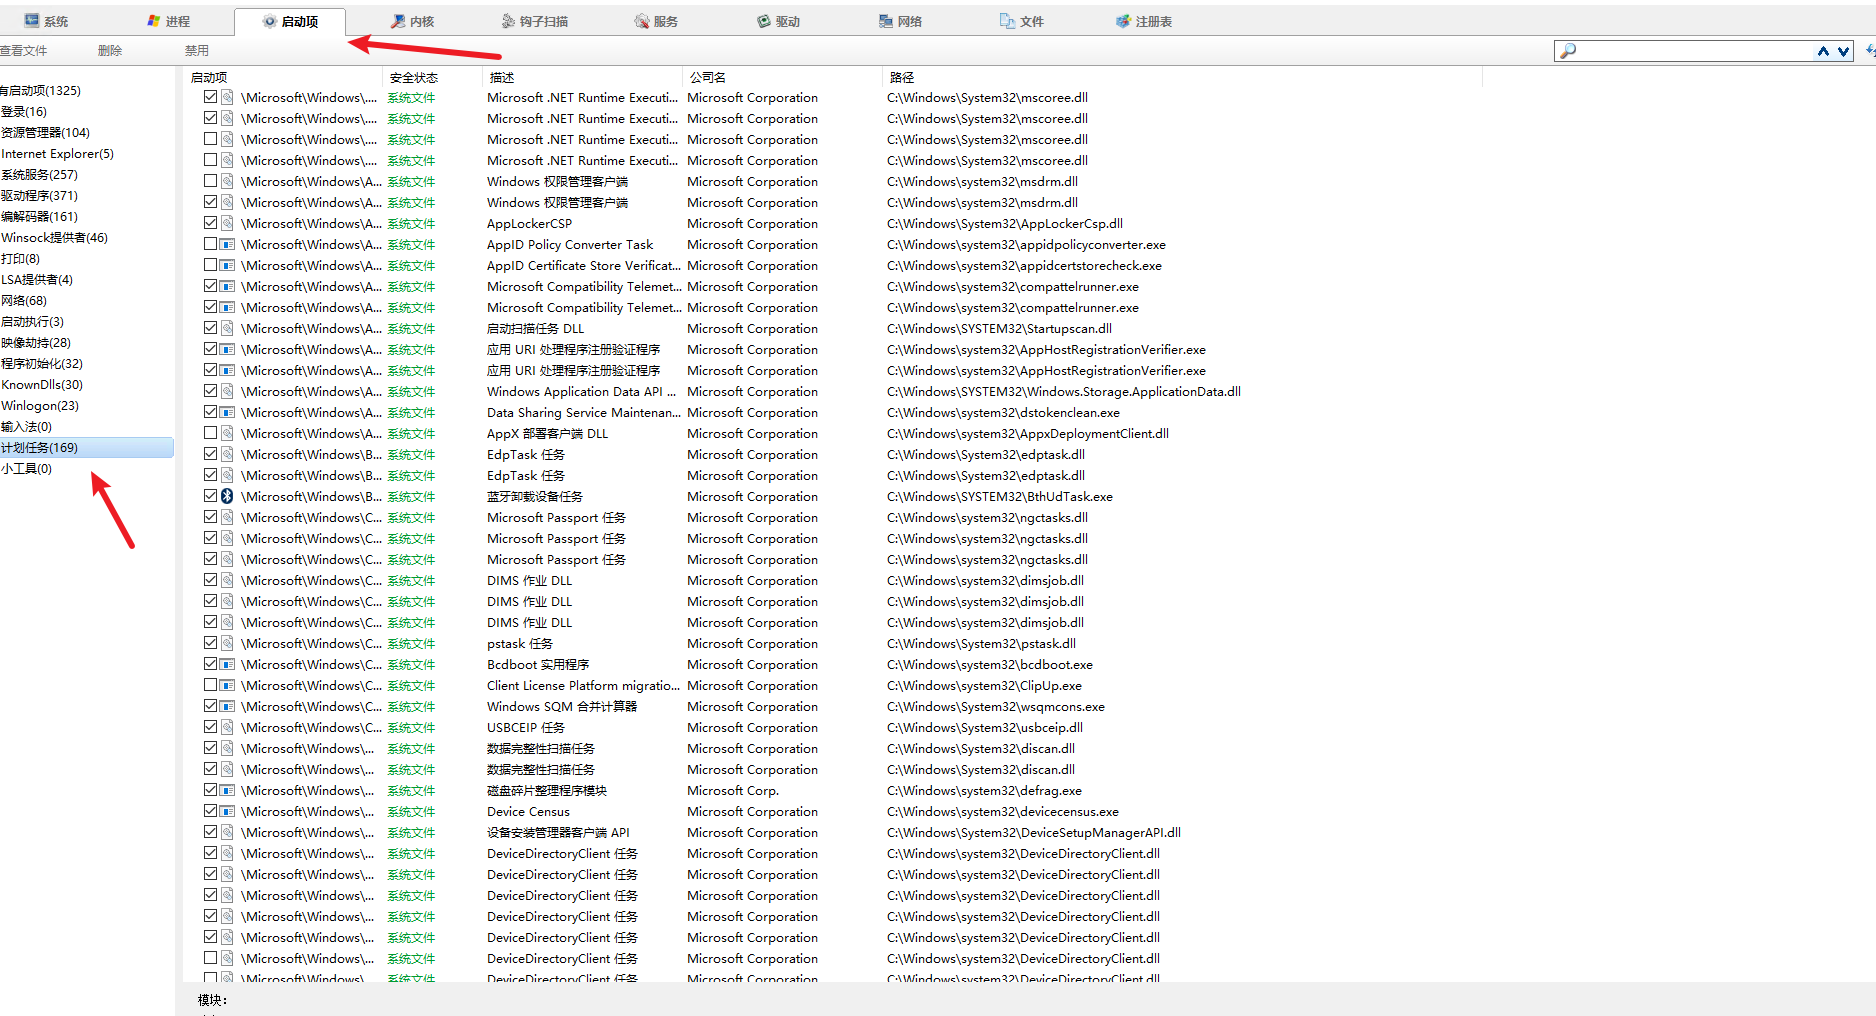Go to the 注册表 tab

click(x=1144, y=21)
